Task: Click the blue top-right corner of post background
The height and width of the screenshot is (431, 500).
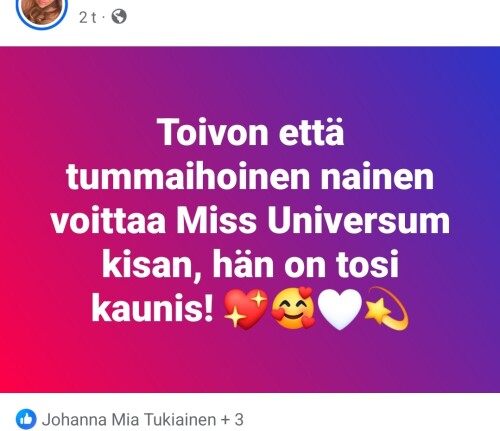Action: point(487,62)
